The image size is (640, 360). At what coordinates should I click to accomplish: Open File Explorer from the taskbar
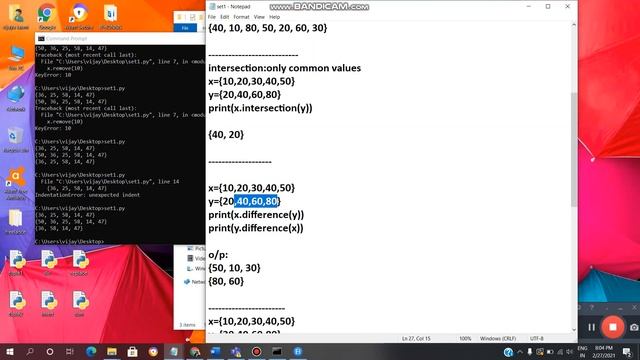(111, 351)
